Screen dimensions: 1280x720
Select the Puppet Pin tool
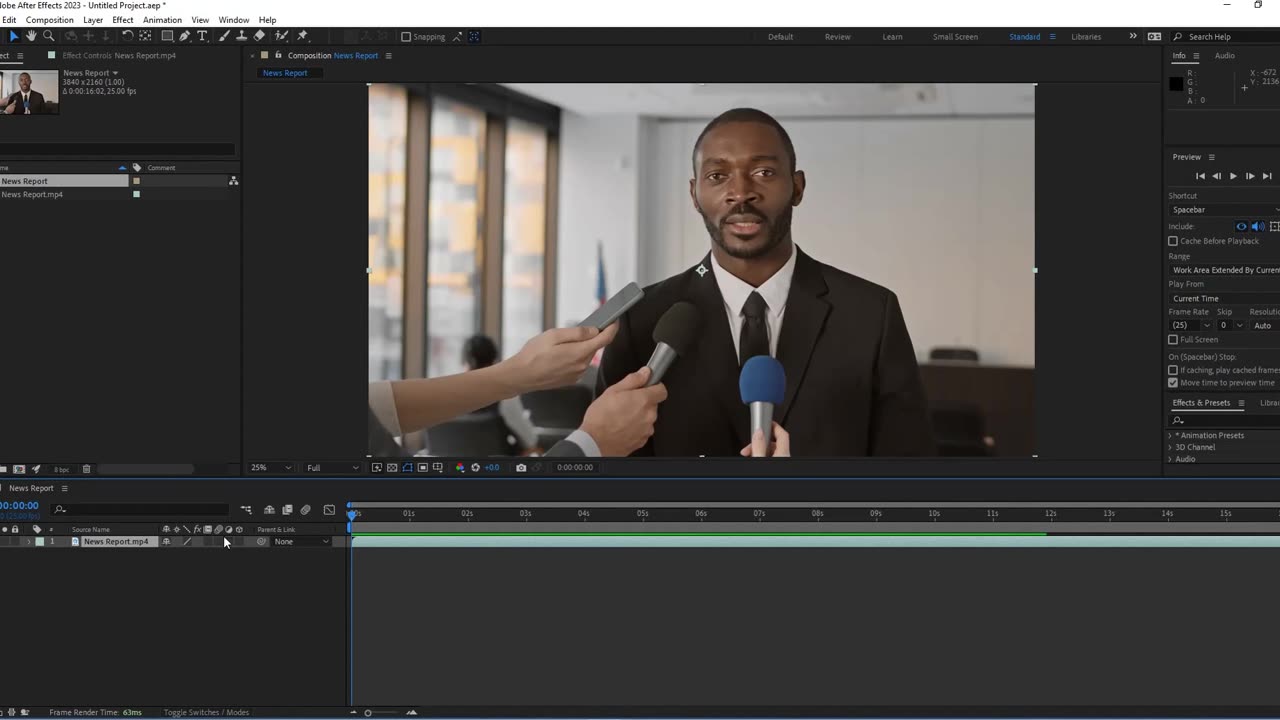[x=303, y=36]
